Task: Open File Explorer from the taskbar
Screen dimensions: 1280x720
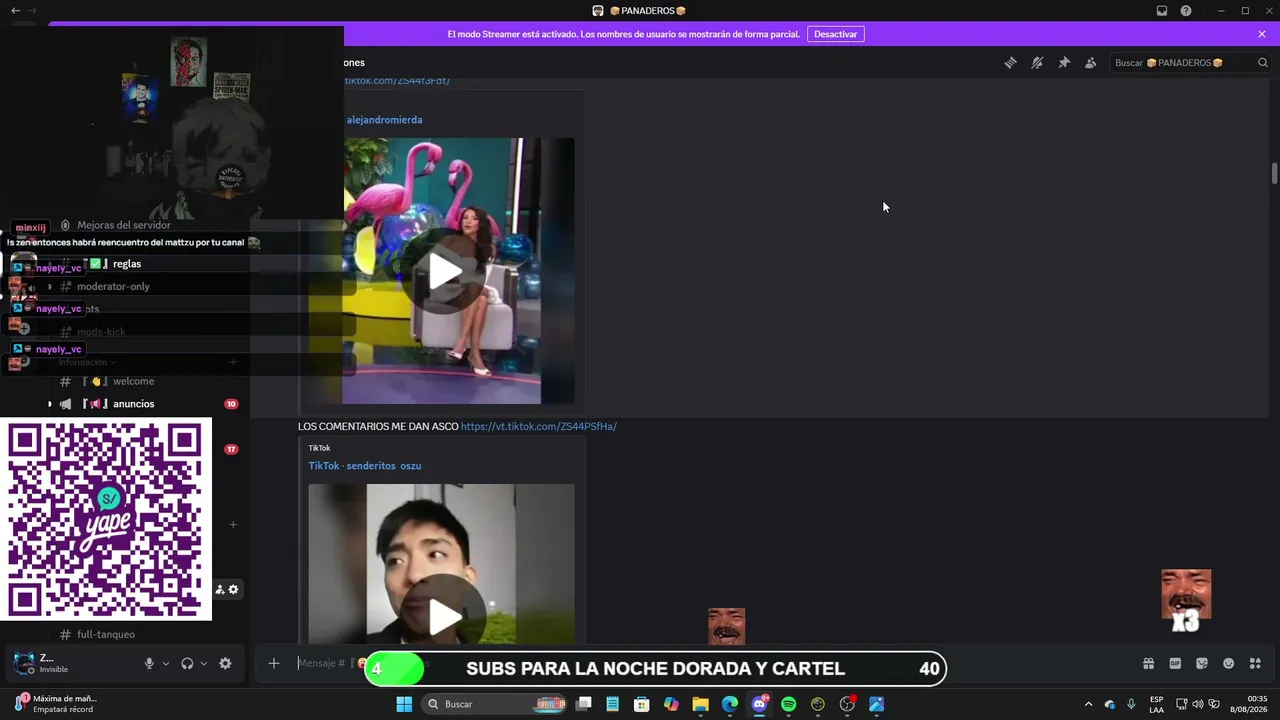Action: click(701, 704)
